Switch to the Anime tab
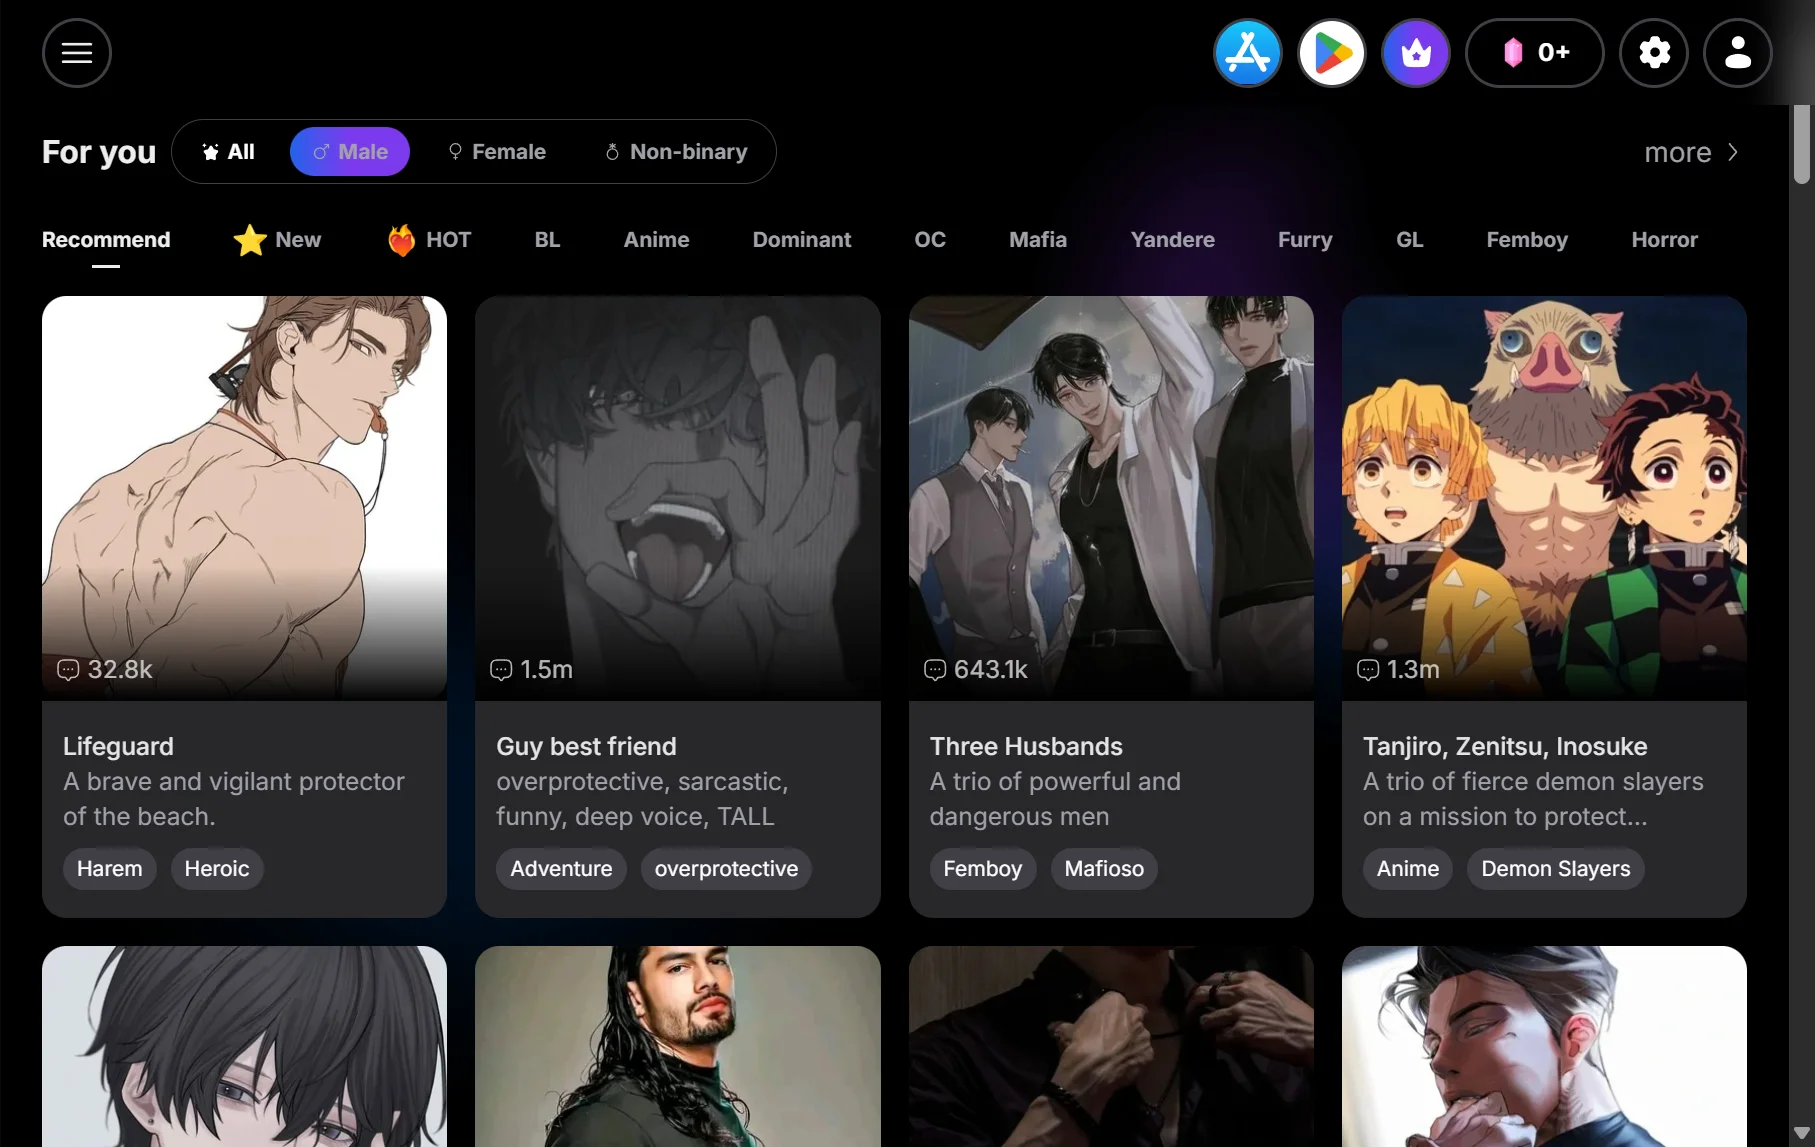 click(656, 240)
